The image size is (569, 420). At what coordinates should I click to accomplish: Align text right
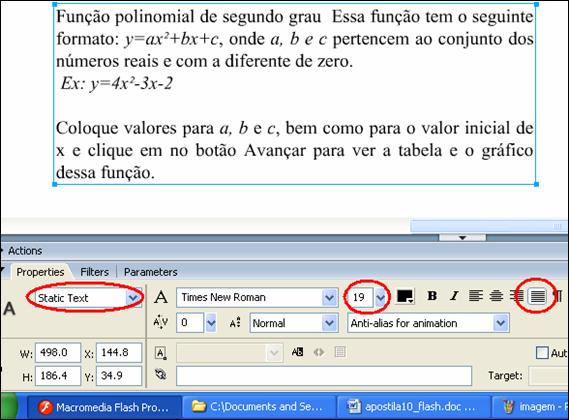pos(516,296)
